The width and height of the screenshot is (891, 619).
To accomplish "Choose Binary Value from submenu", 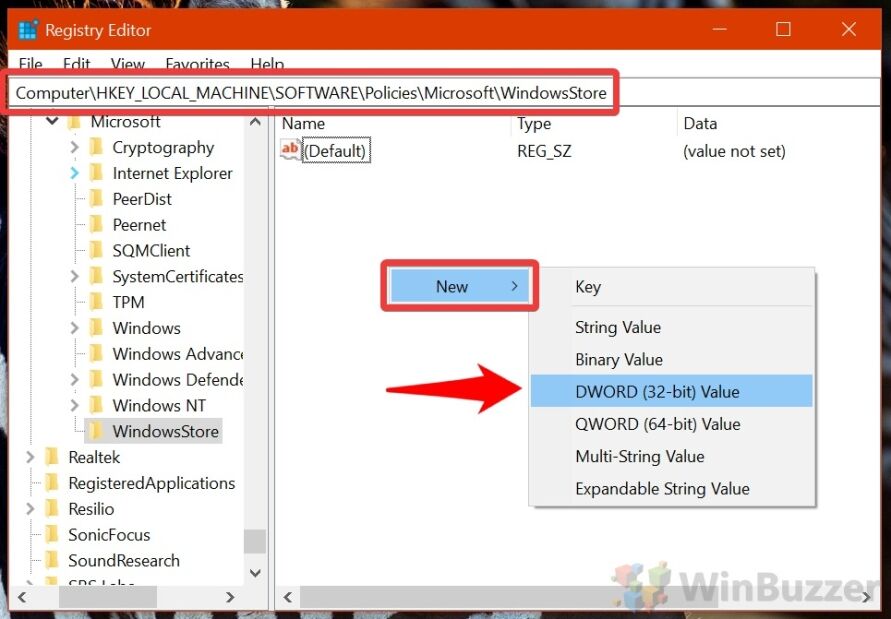I will (672, 359).
